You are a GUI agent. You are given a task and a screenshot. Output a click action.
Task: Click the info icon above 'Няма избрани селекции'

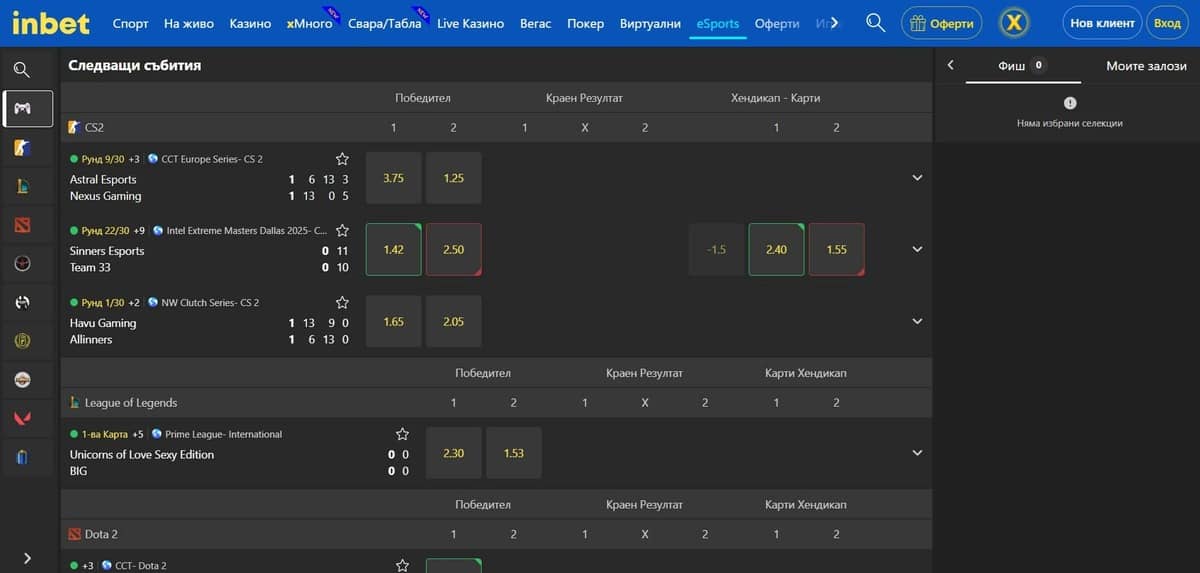pyautogui.click(x=1070, y=103)
